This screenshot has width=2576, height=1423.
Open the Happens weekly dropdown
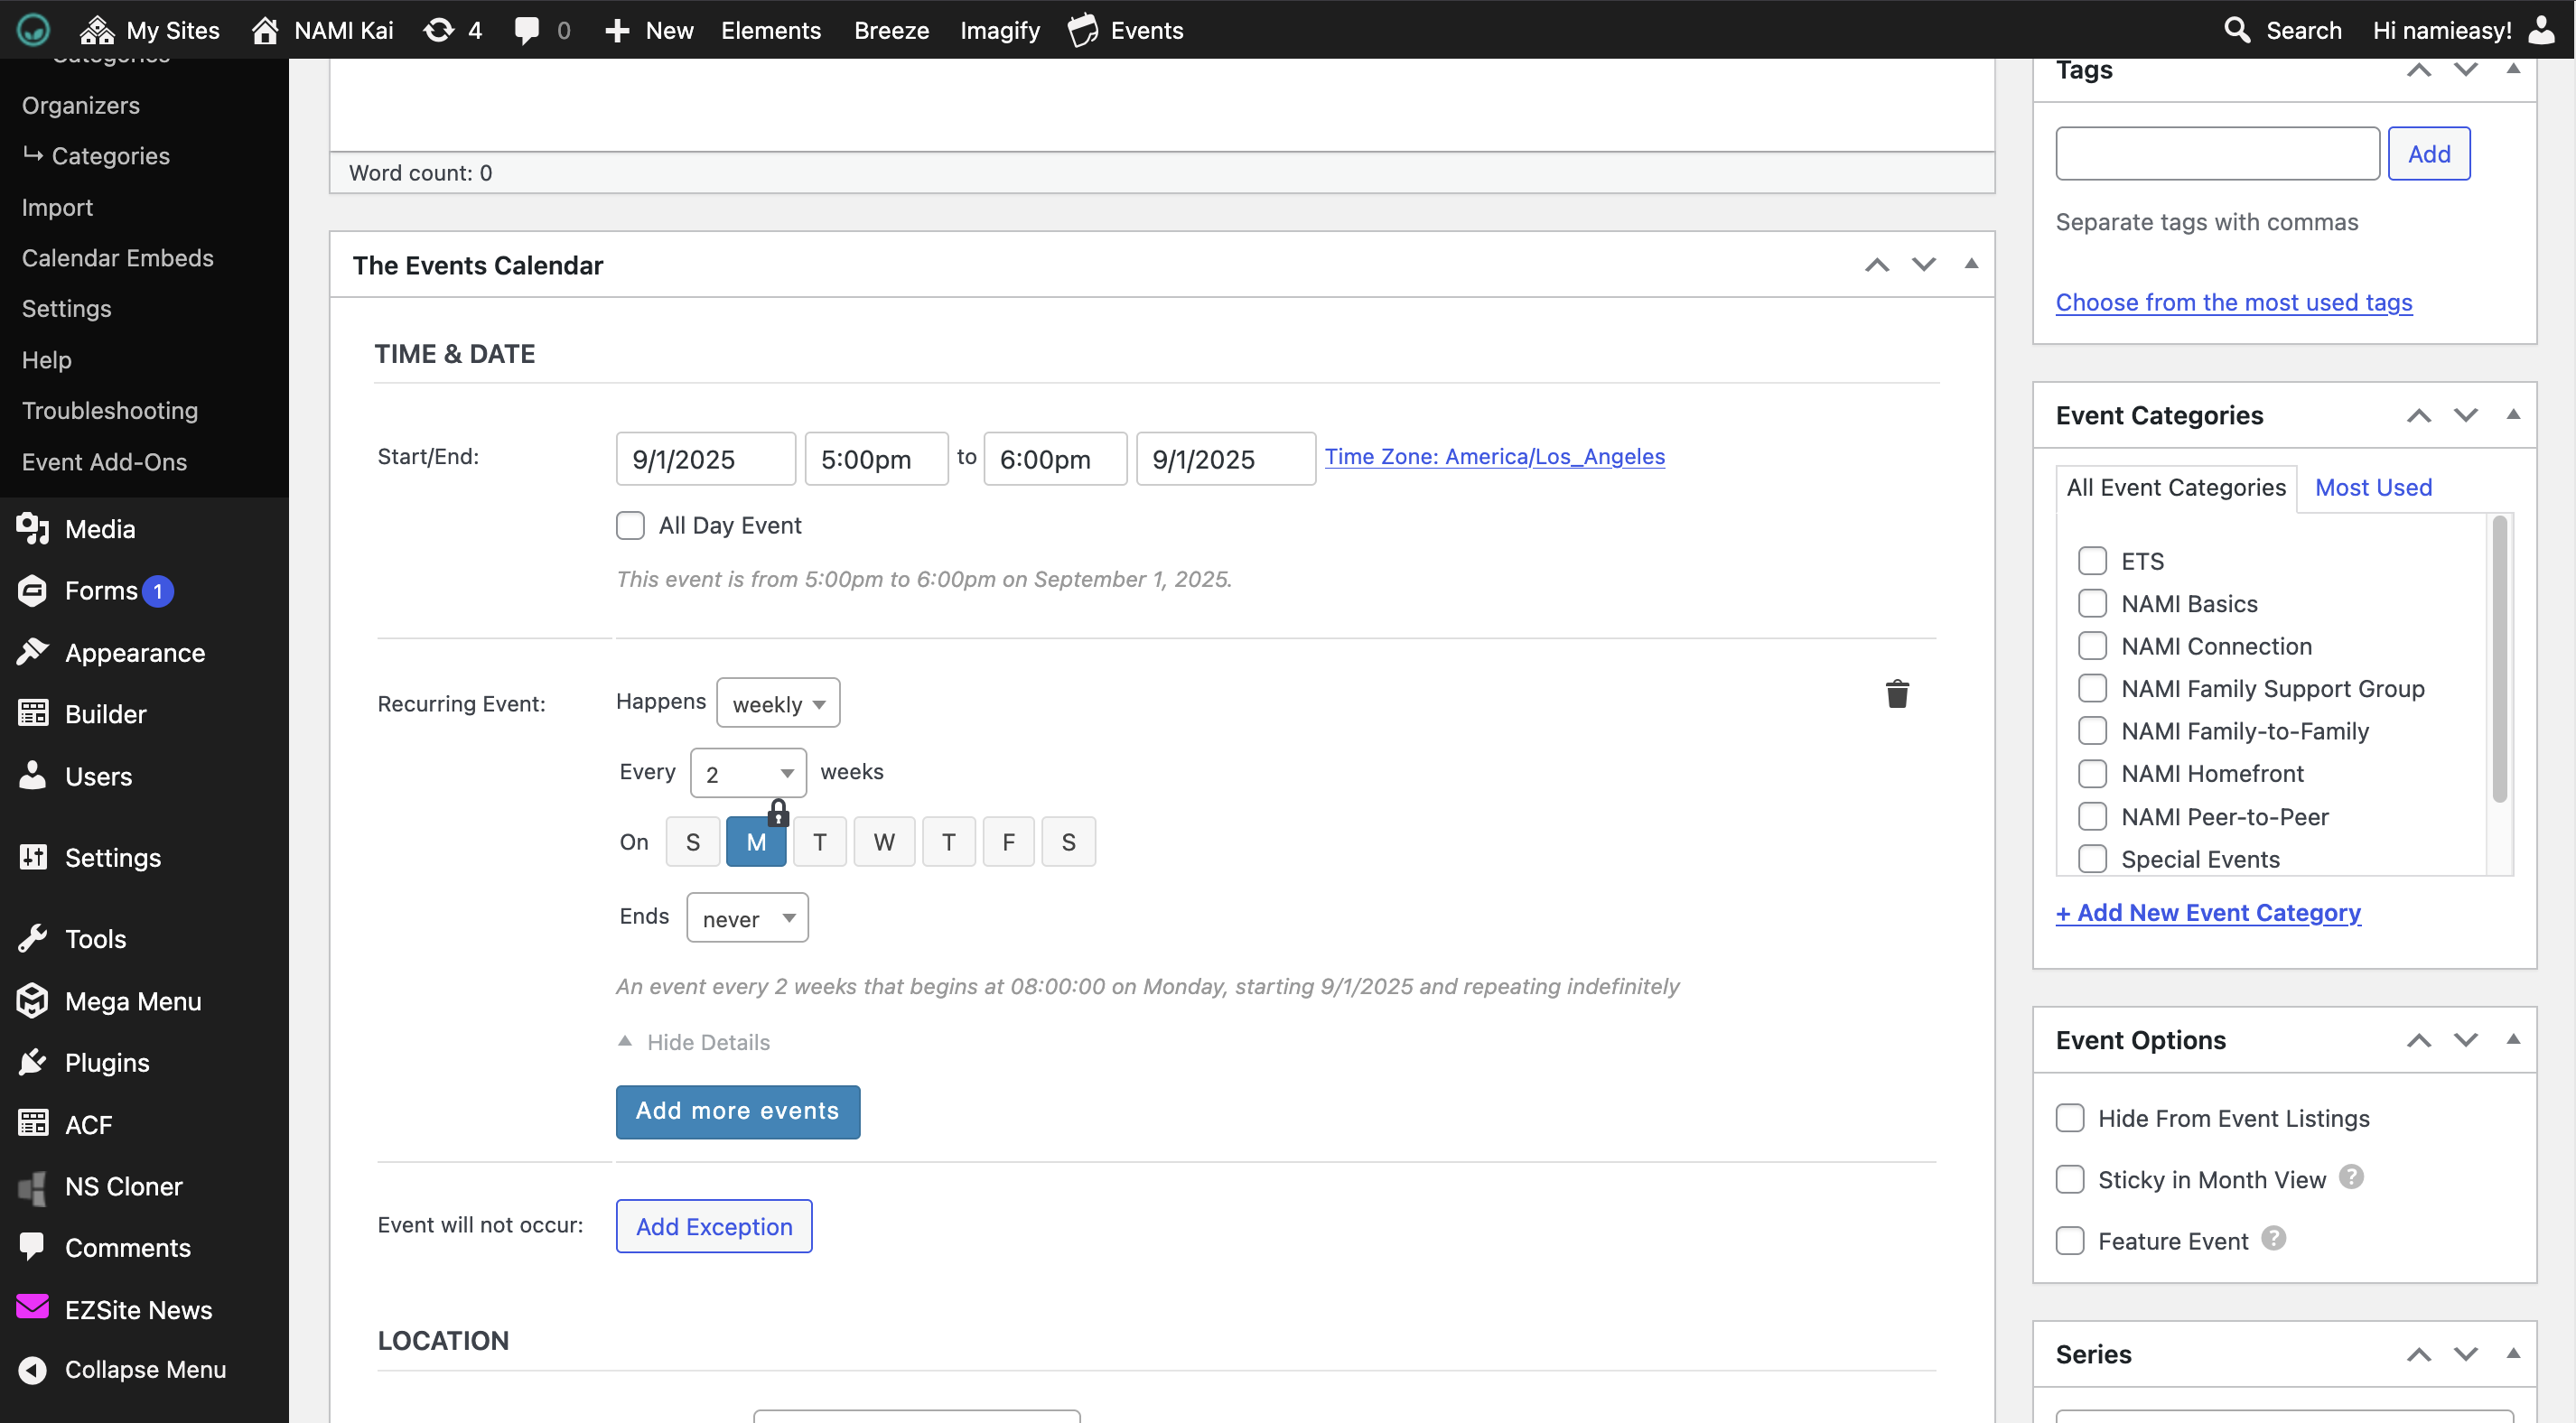[x=777, y=703]
